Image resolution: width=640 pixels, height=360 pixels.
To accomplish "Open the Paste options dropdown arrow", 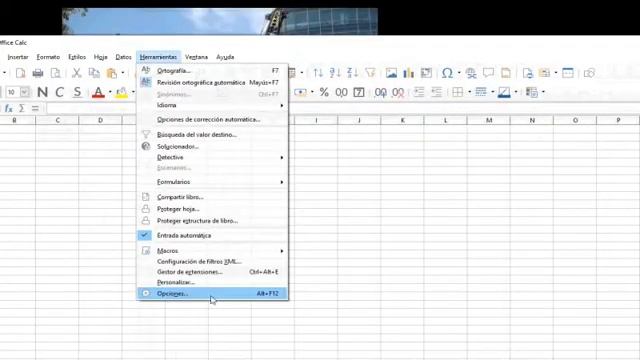I will (123, 73).
